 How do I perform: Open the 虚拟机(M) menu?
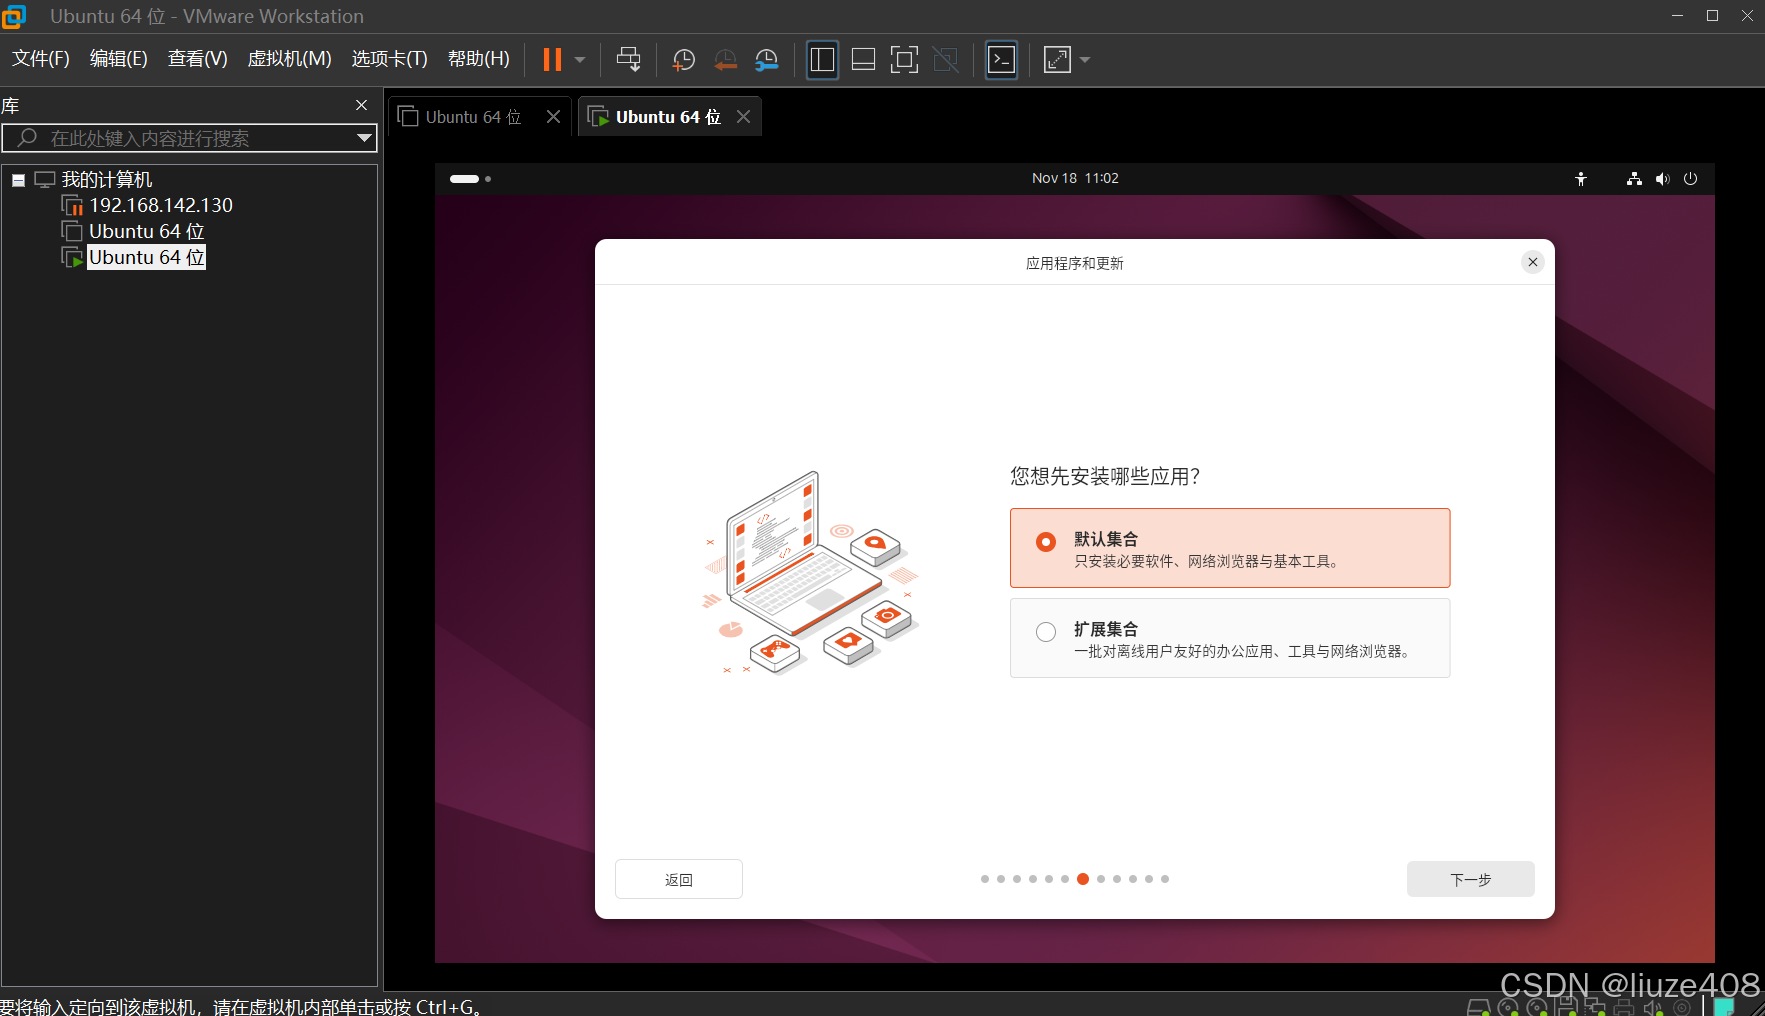tap(290, 59)
